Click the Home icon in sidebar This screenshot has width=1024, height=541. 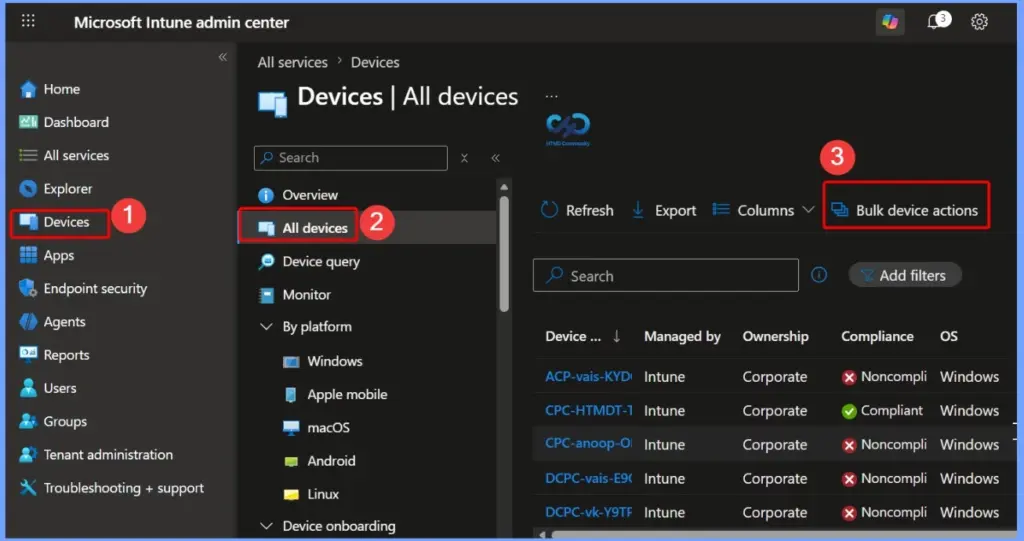point(28,89)
